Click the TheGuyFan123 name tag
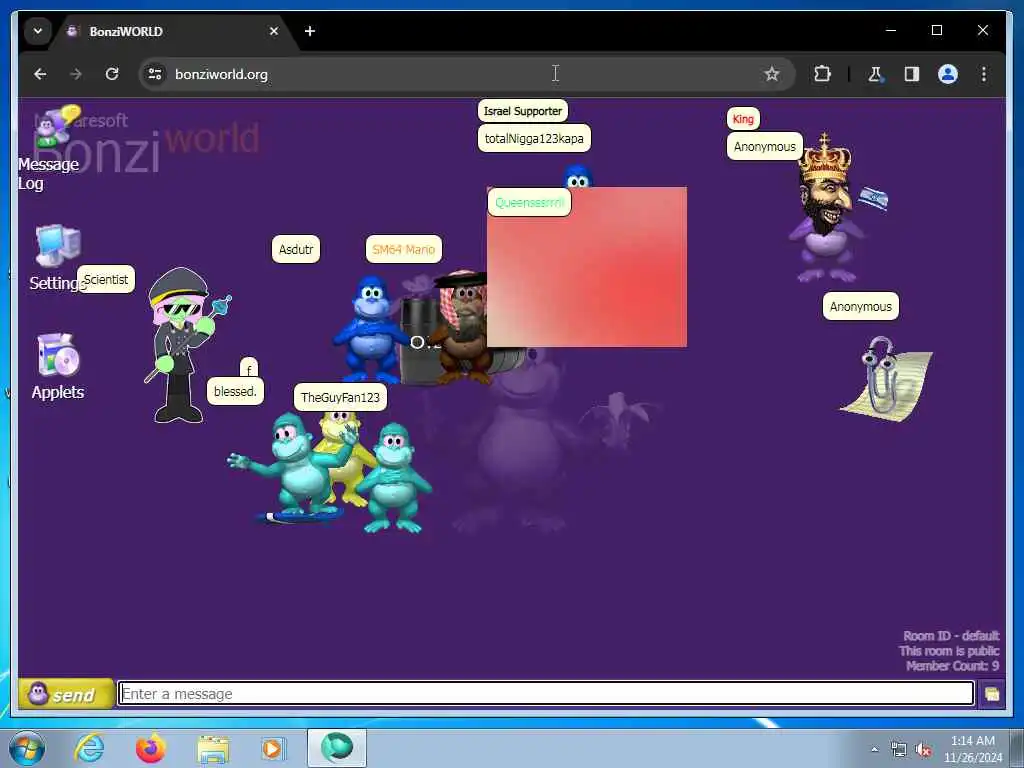 coord(340,397)
